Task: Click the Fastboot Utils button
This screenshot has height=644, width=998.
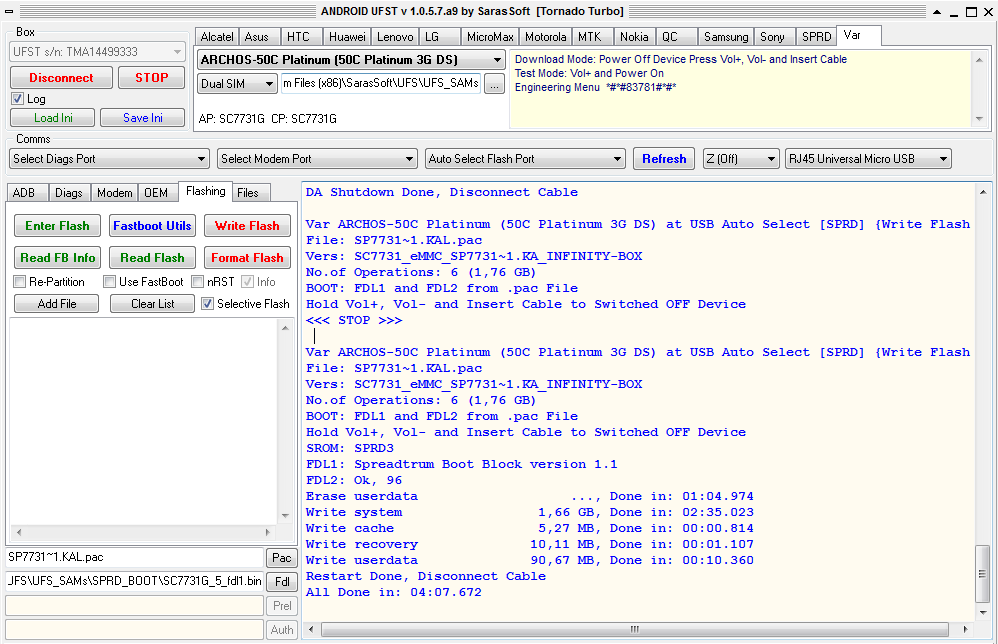Action: (152, 226)
